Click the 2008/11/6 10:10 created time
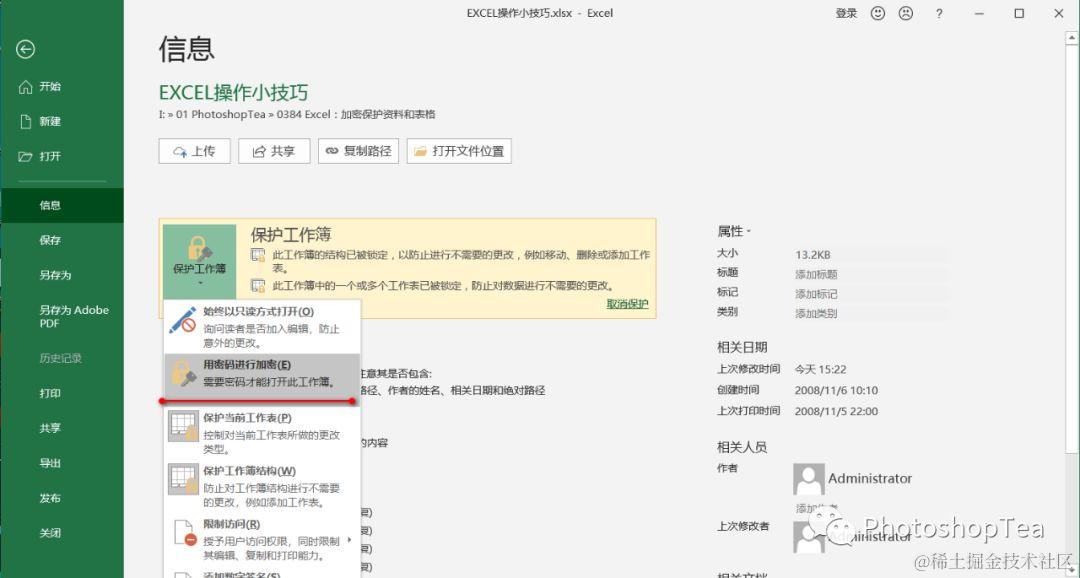The image size is (1080, 578). tap(836, 391)
